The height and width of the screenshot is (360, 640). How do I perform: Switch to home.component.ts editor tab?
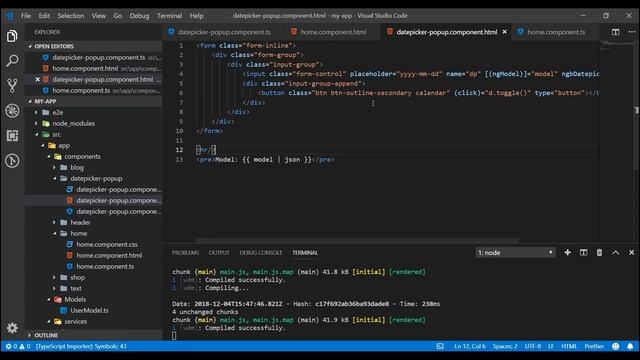click(x=556, y=32)
